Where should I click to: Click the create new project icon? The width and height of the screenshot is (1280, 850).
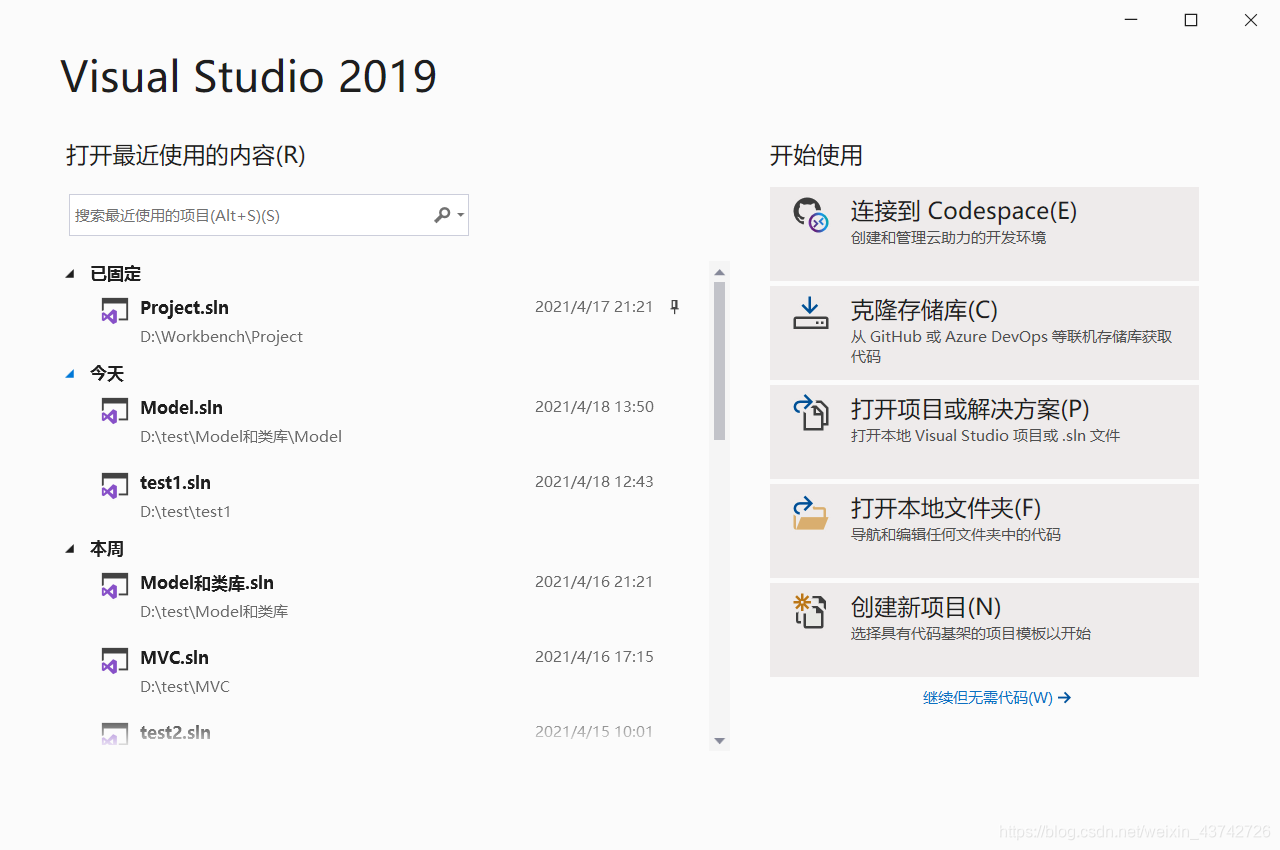(811, 611)
